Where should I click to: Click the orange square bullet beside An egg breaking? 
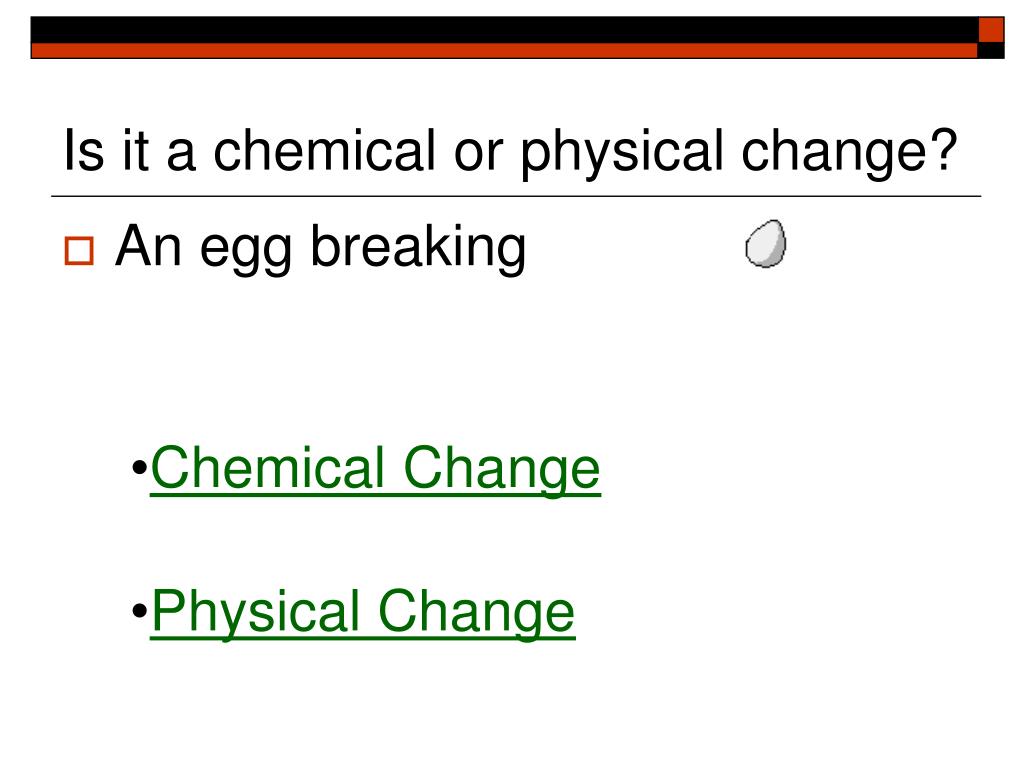(x=79, y=251)
